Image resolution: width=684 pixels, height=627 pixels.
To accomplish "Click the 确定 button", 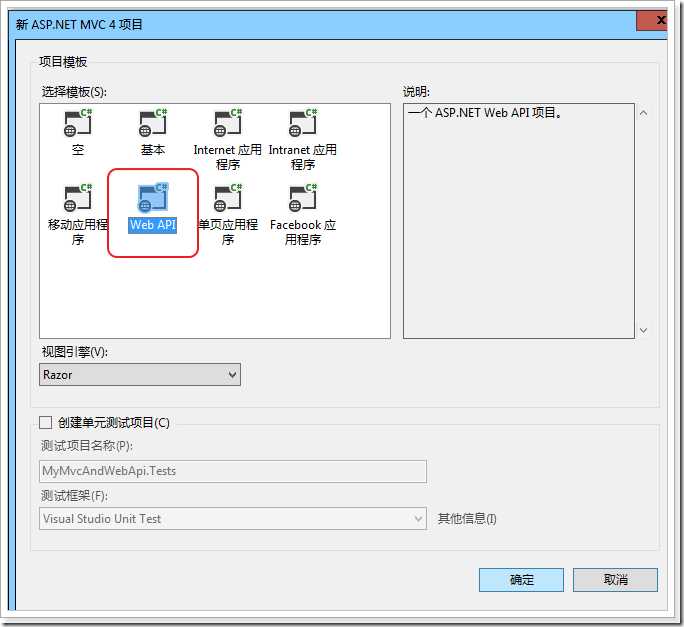I will [x=521, y=579].
